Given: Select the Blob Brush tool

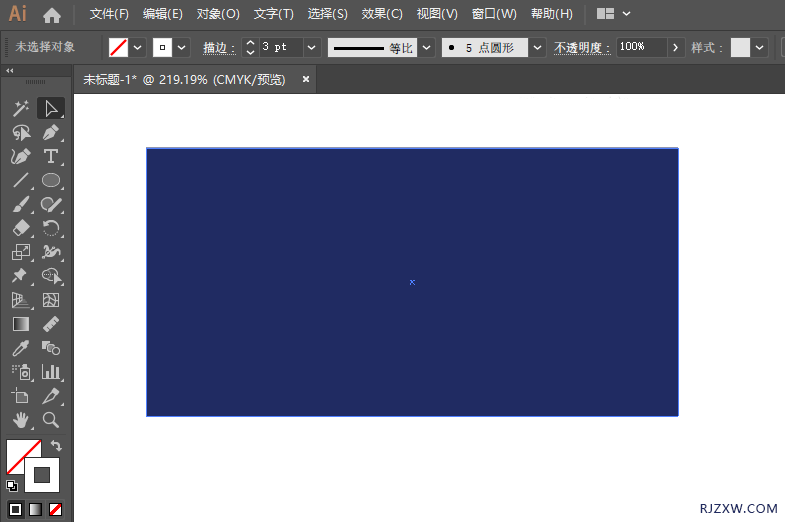Looking at the screenshot, I should pos(51,204).
